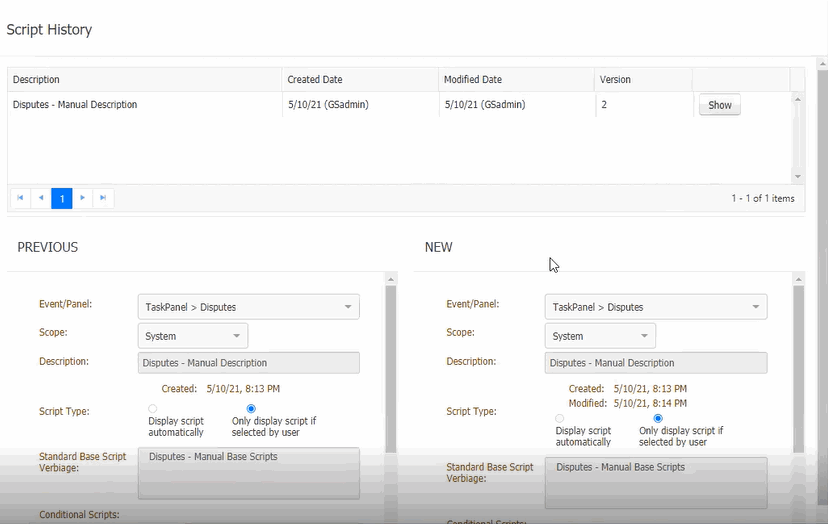The image size is (828, 524).
Task: Sort by Version column header
Action: pos(615,80)
